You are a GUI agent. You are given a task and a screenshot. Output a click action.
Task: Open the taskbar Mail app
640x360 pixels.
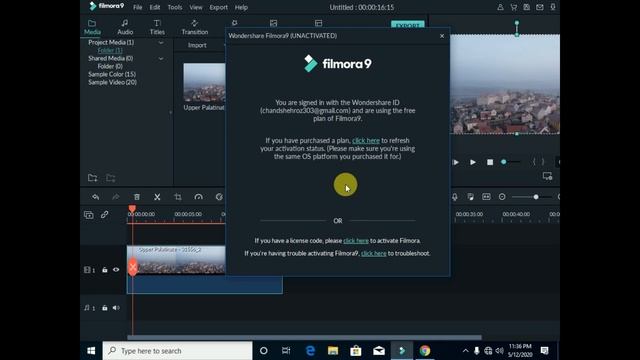379,351
